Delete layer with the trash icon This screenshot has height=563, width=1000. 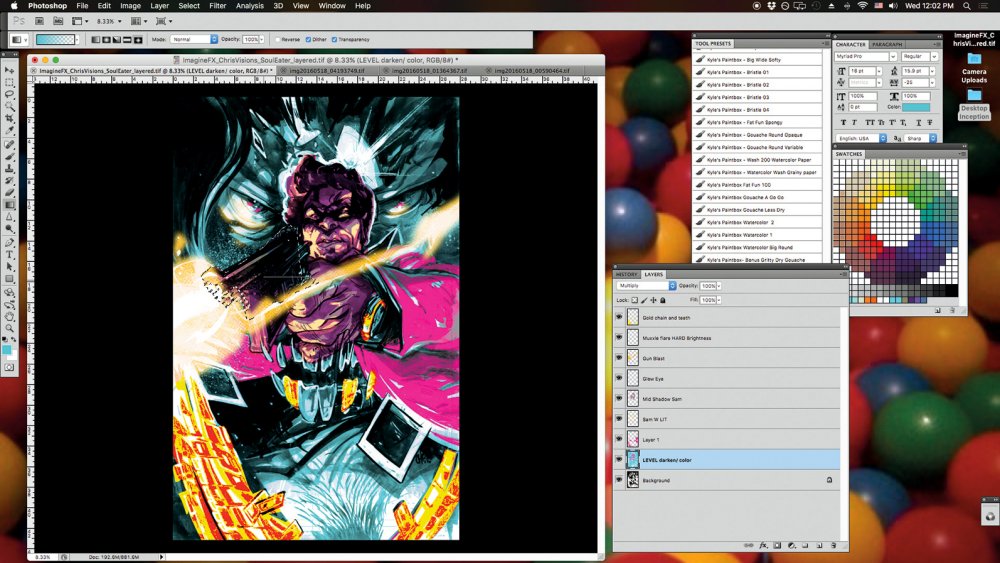833,546
